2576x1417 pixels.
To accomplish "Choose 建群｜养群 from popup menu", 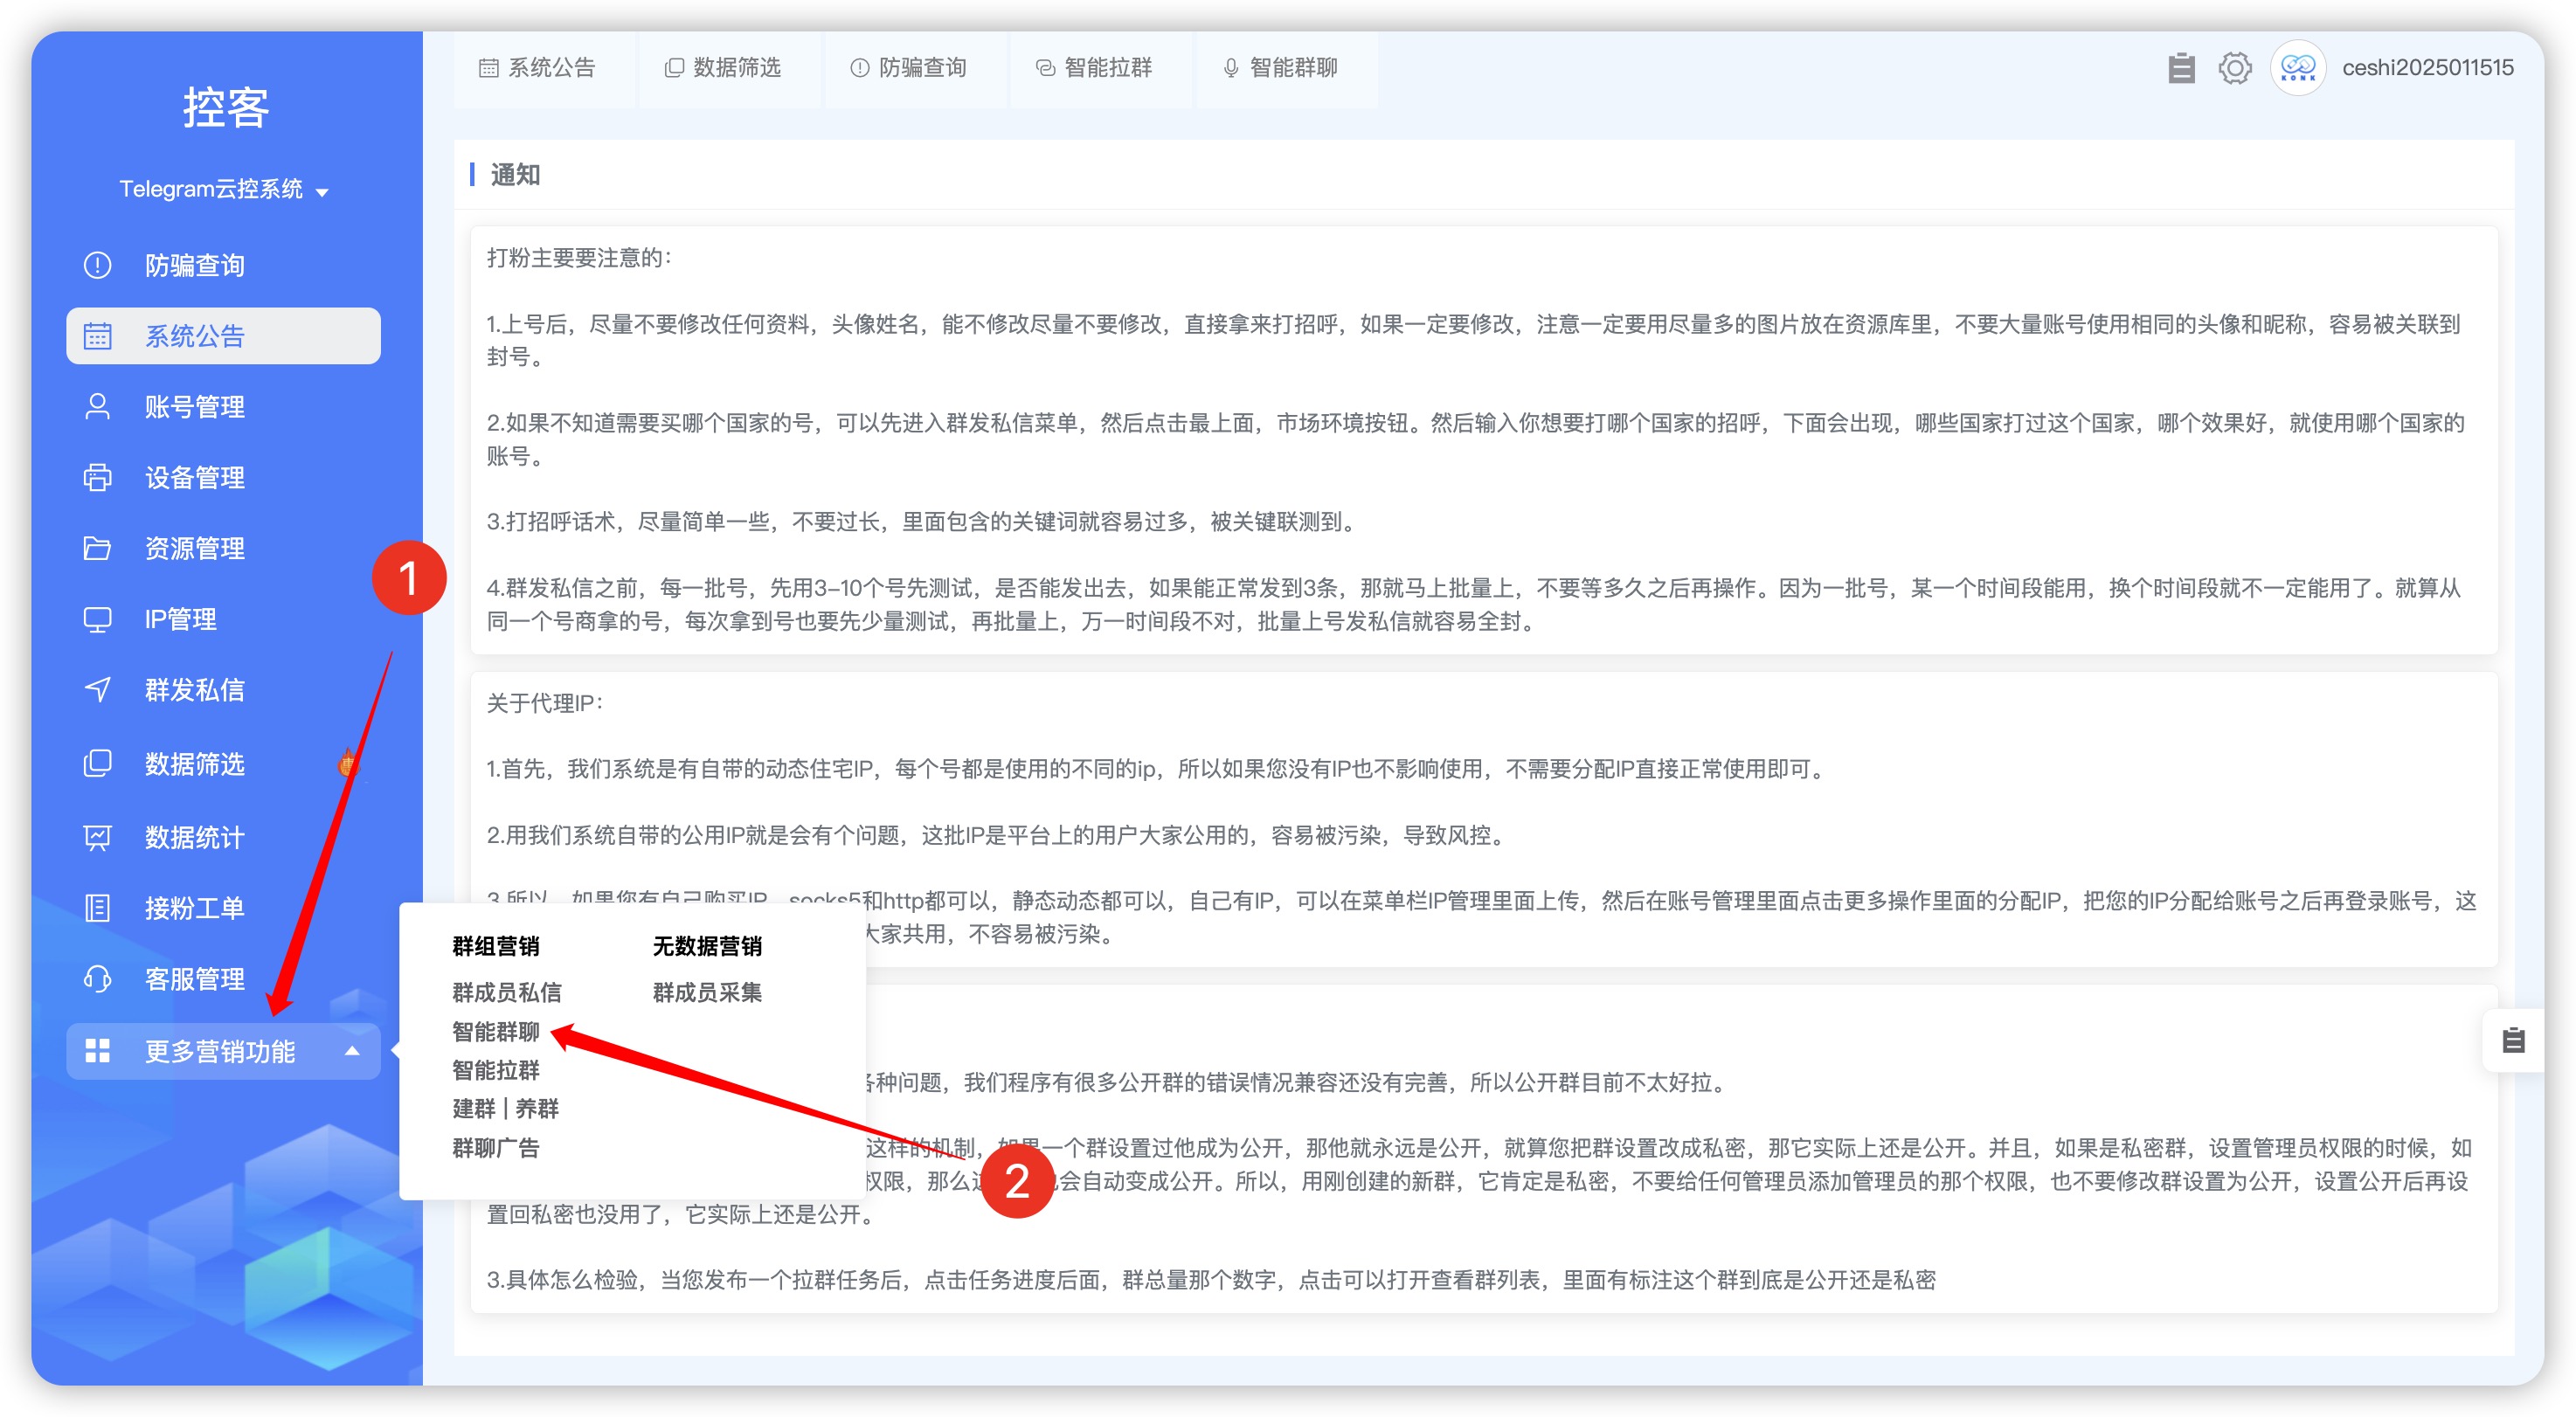I will 505,1108.
